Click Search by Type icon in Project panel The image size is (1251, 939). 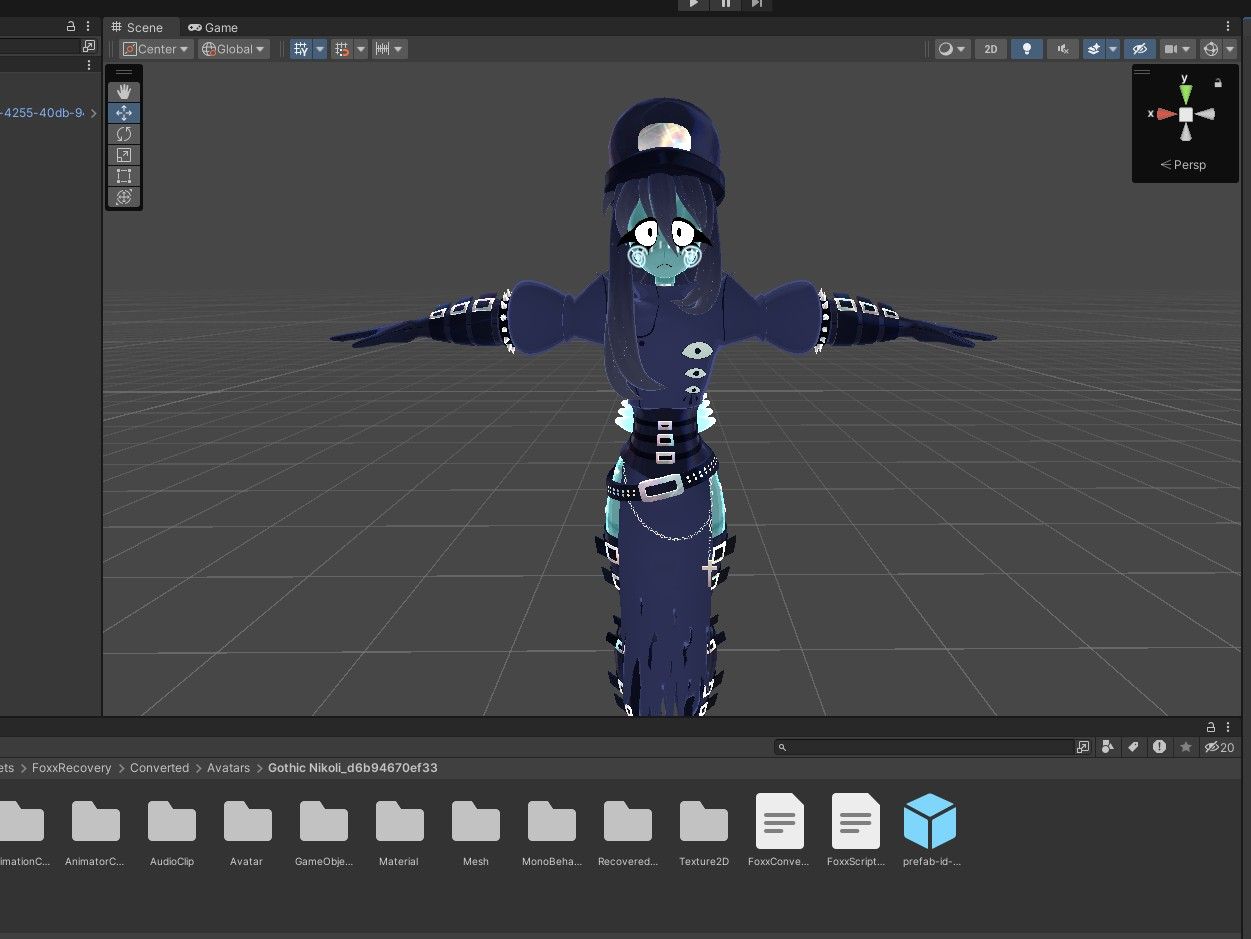[x=1108, y=747]
